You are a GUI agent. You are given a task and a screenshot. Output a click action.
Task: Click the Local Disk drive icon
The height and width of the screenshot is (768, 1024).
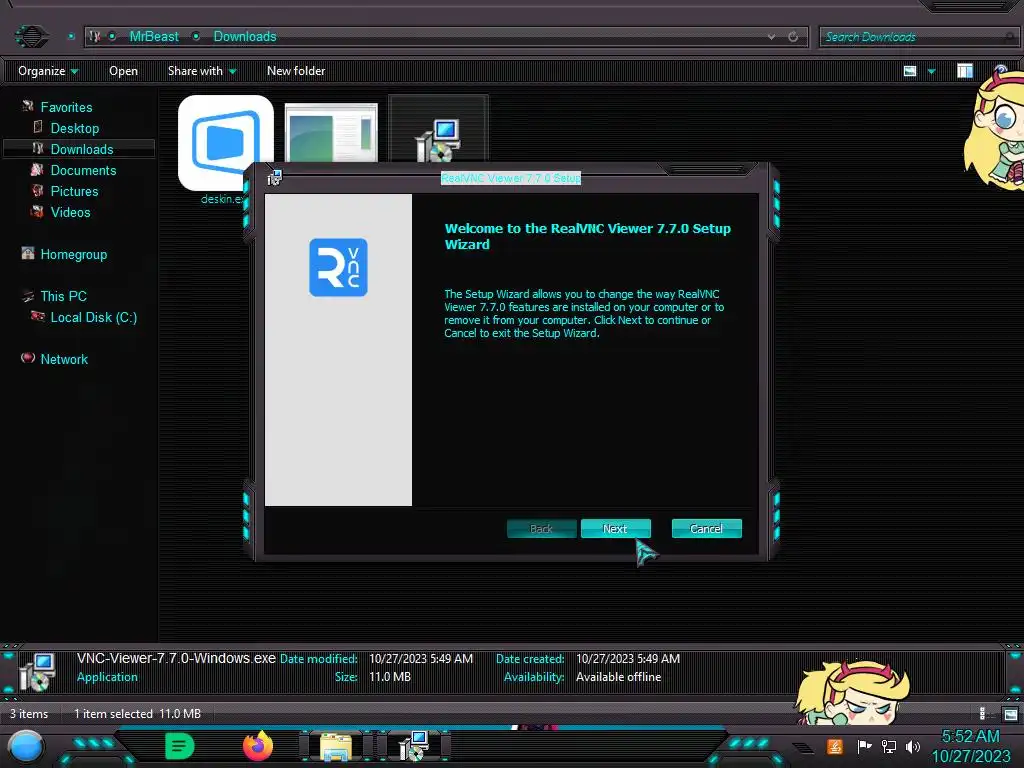[37, 316]
